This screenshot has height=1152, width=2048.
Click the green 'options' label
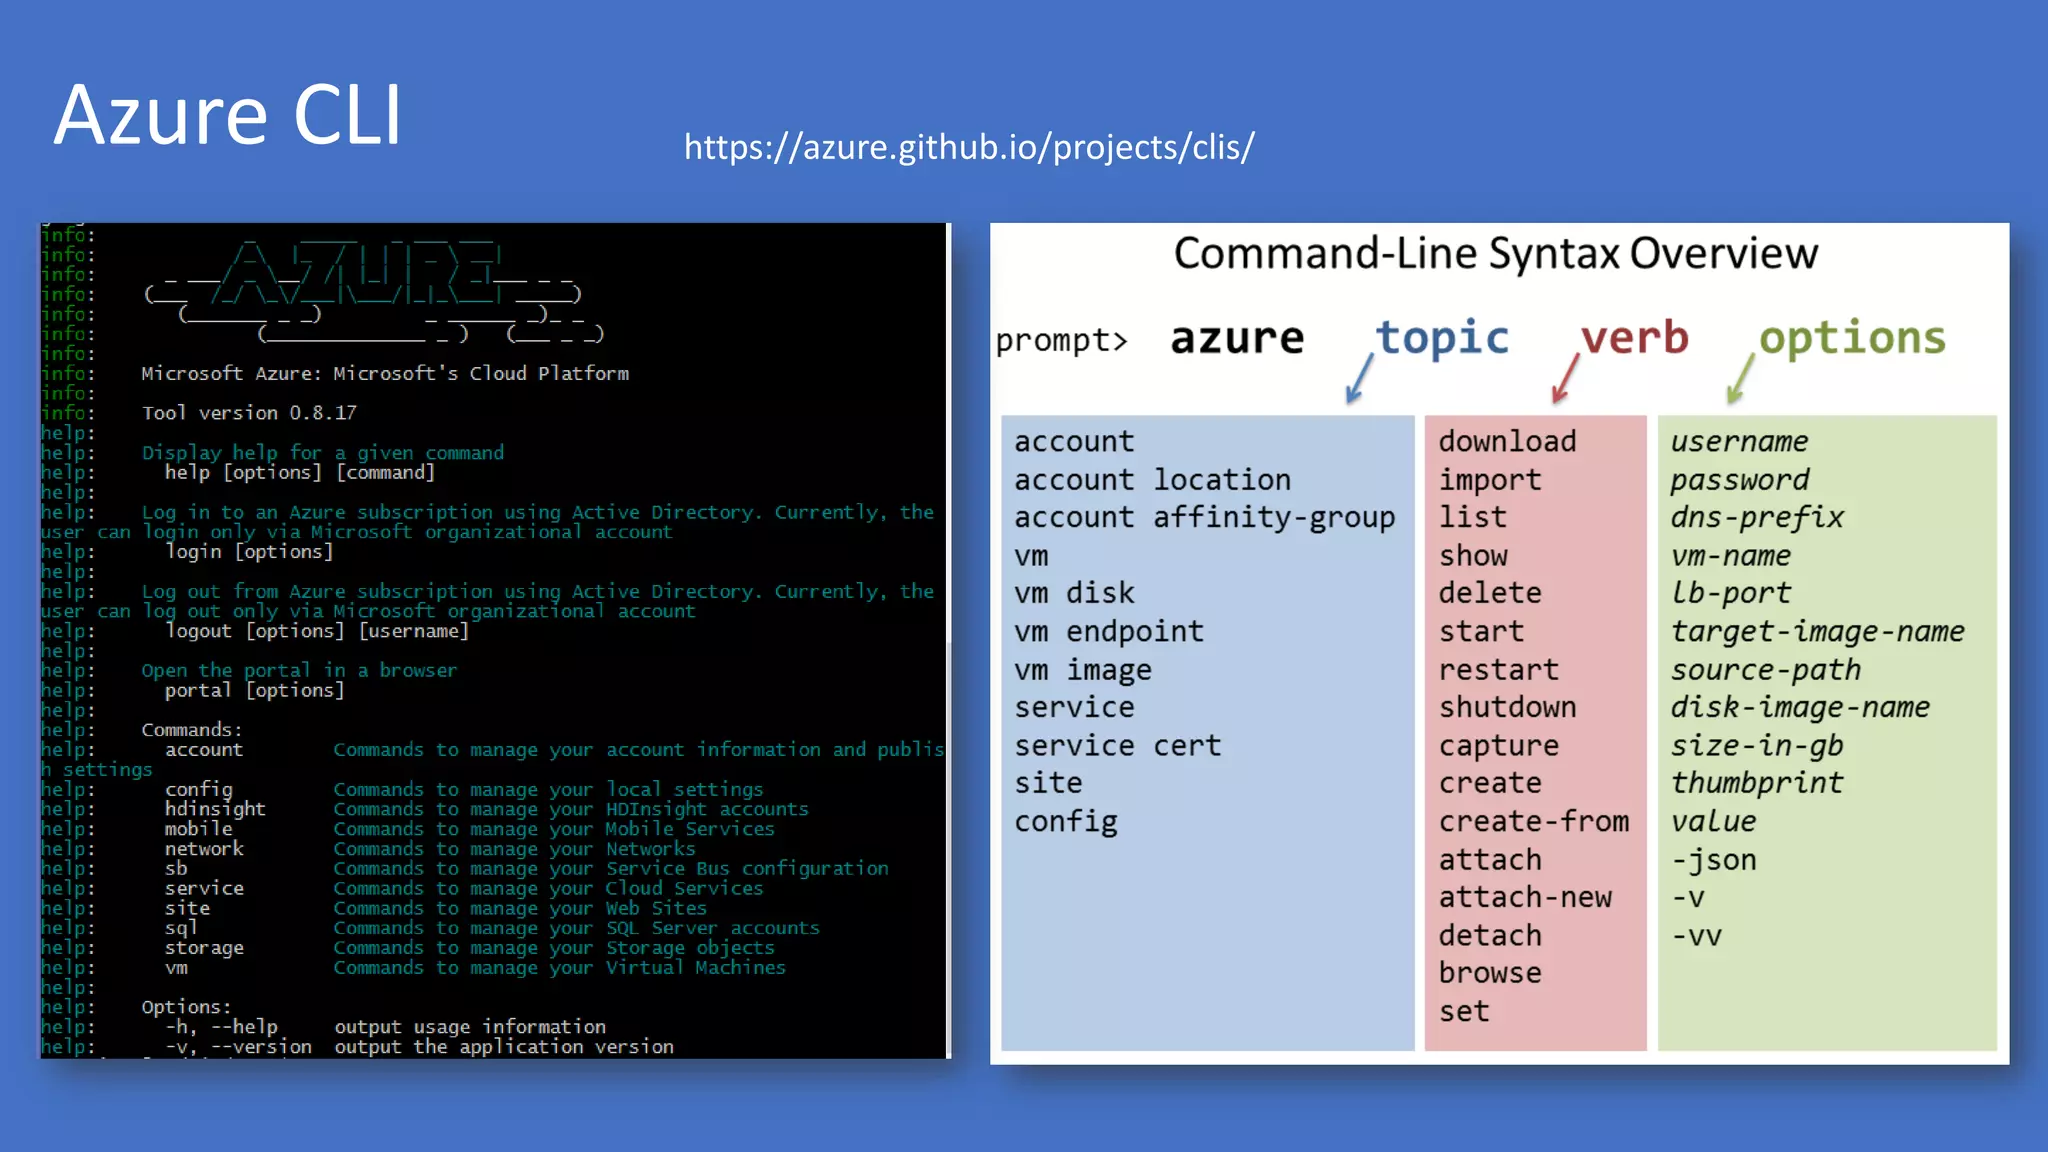pos(1852,338)
